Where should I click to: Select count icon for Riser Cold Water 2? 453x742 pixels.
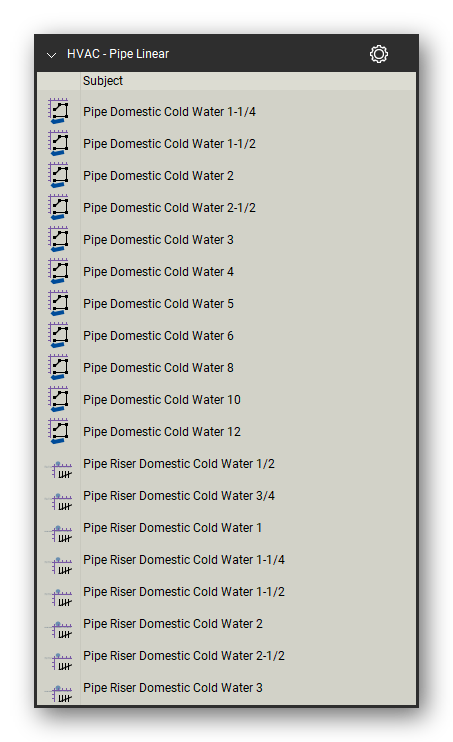click(x=59, y=629)
